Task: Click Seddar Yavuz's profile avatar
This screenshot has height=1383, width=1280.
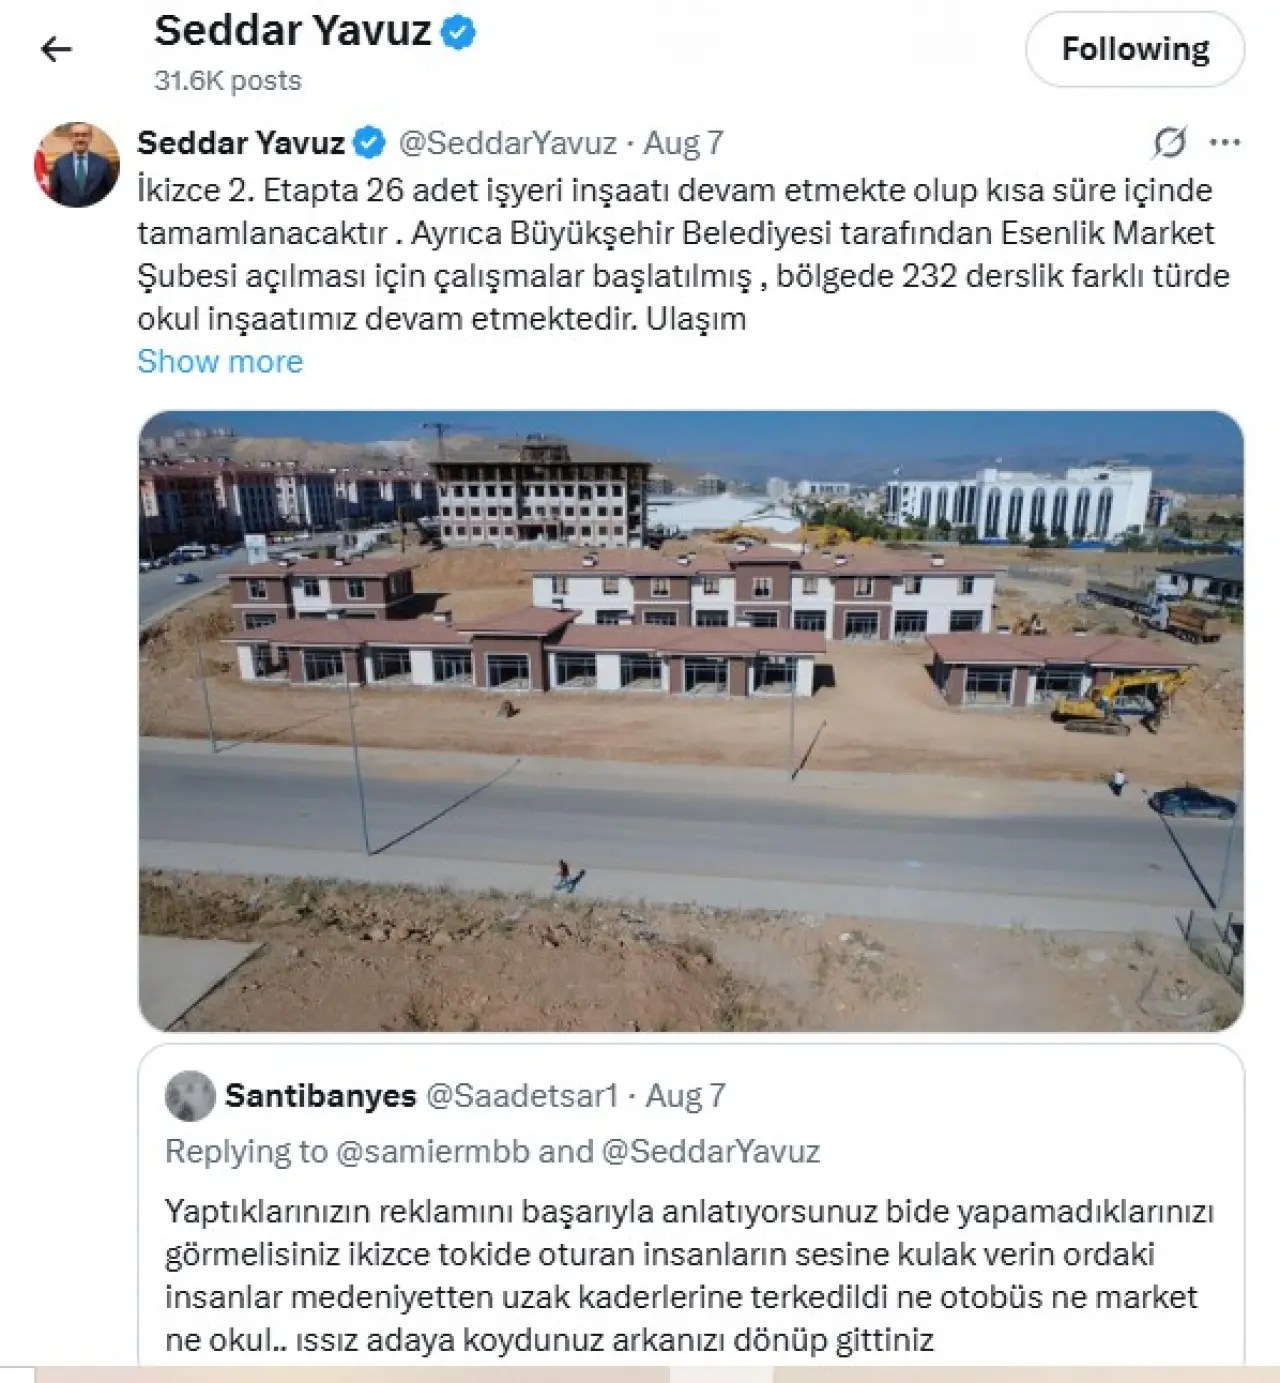Action: (x=77, y=165)
